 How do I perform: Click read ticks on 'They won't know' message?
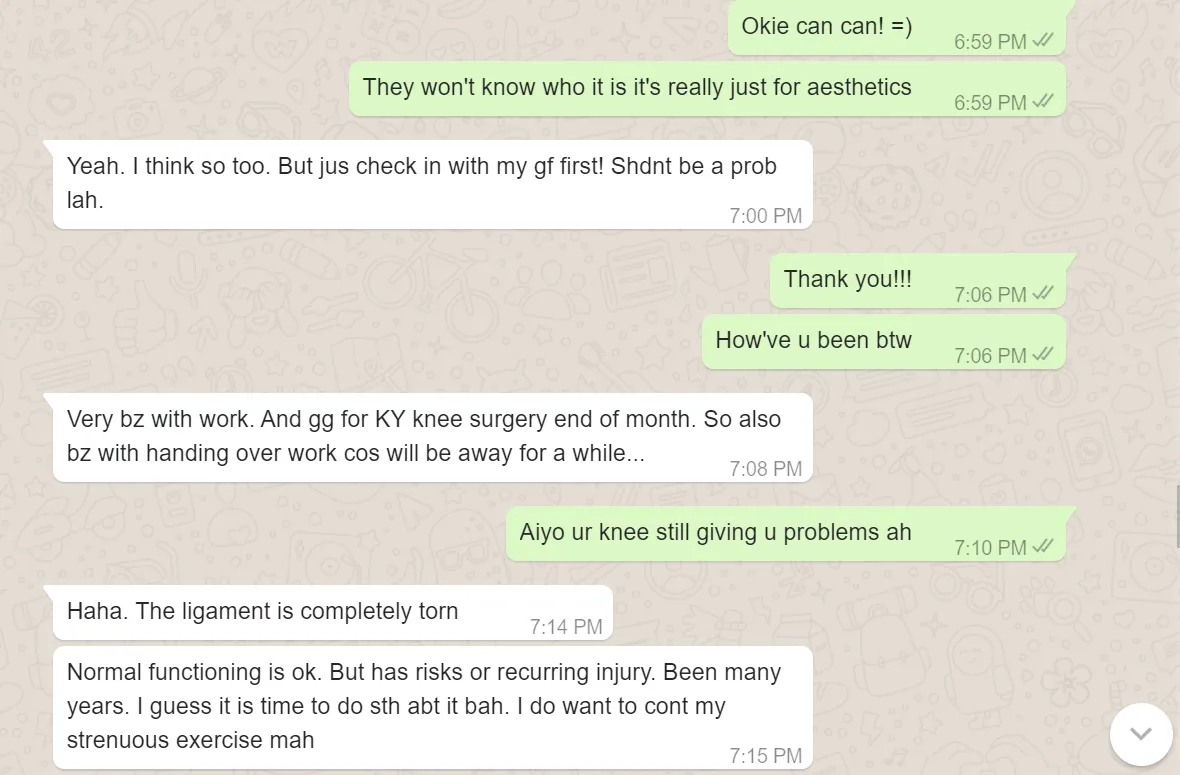[1043, 101]
